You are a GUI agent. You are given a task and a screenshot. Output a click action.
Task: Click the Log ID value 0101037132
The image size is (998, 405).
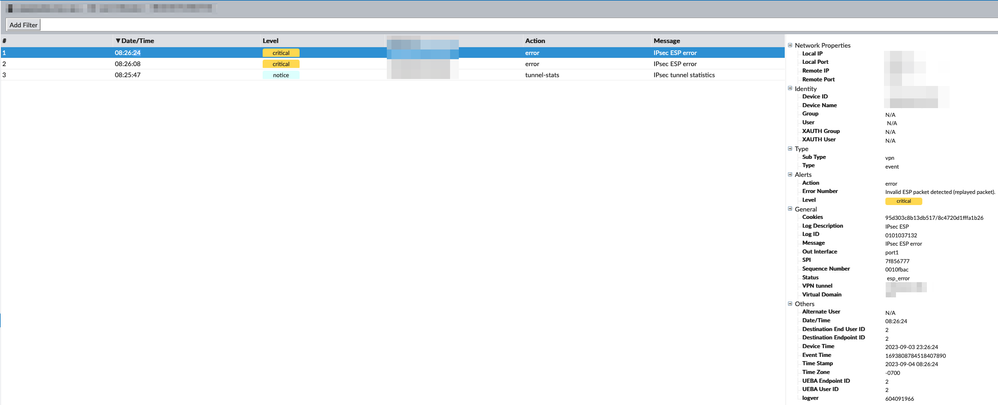coord(901,235)
